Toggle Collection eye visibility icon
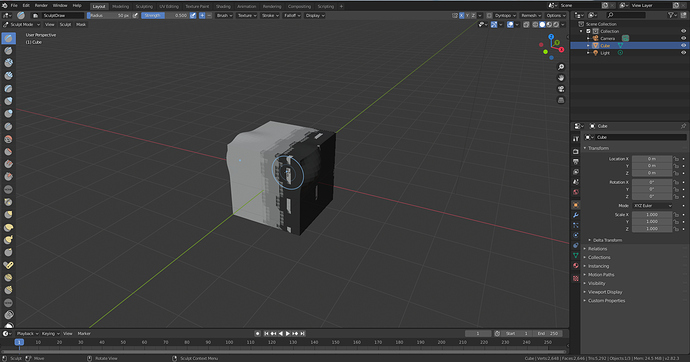 pyautogui.click(x=683, y=31)
